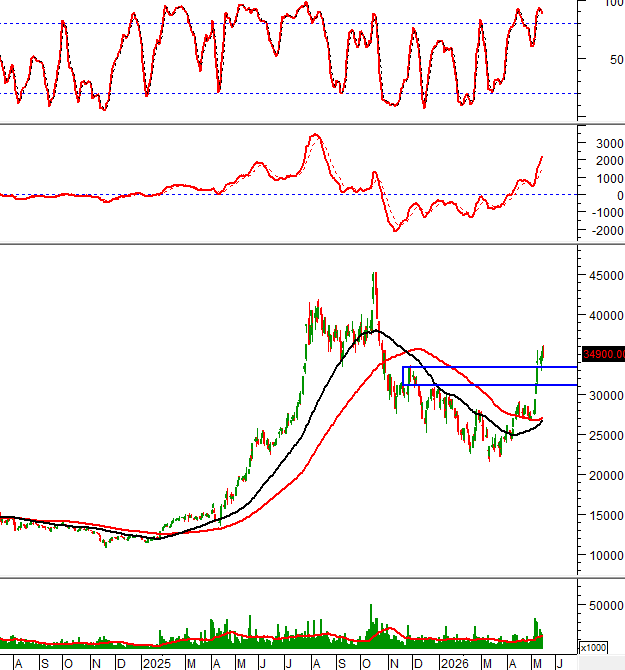Click the 50 level on oscillator axis

click(616, 59)
